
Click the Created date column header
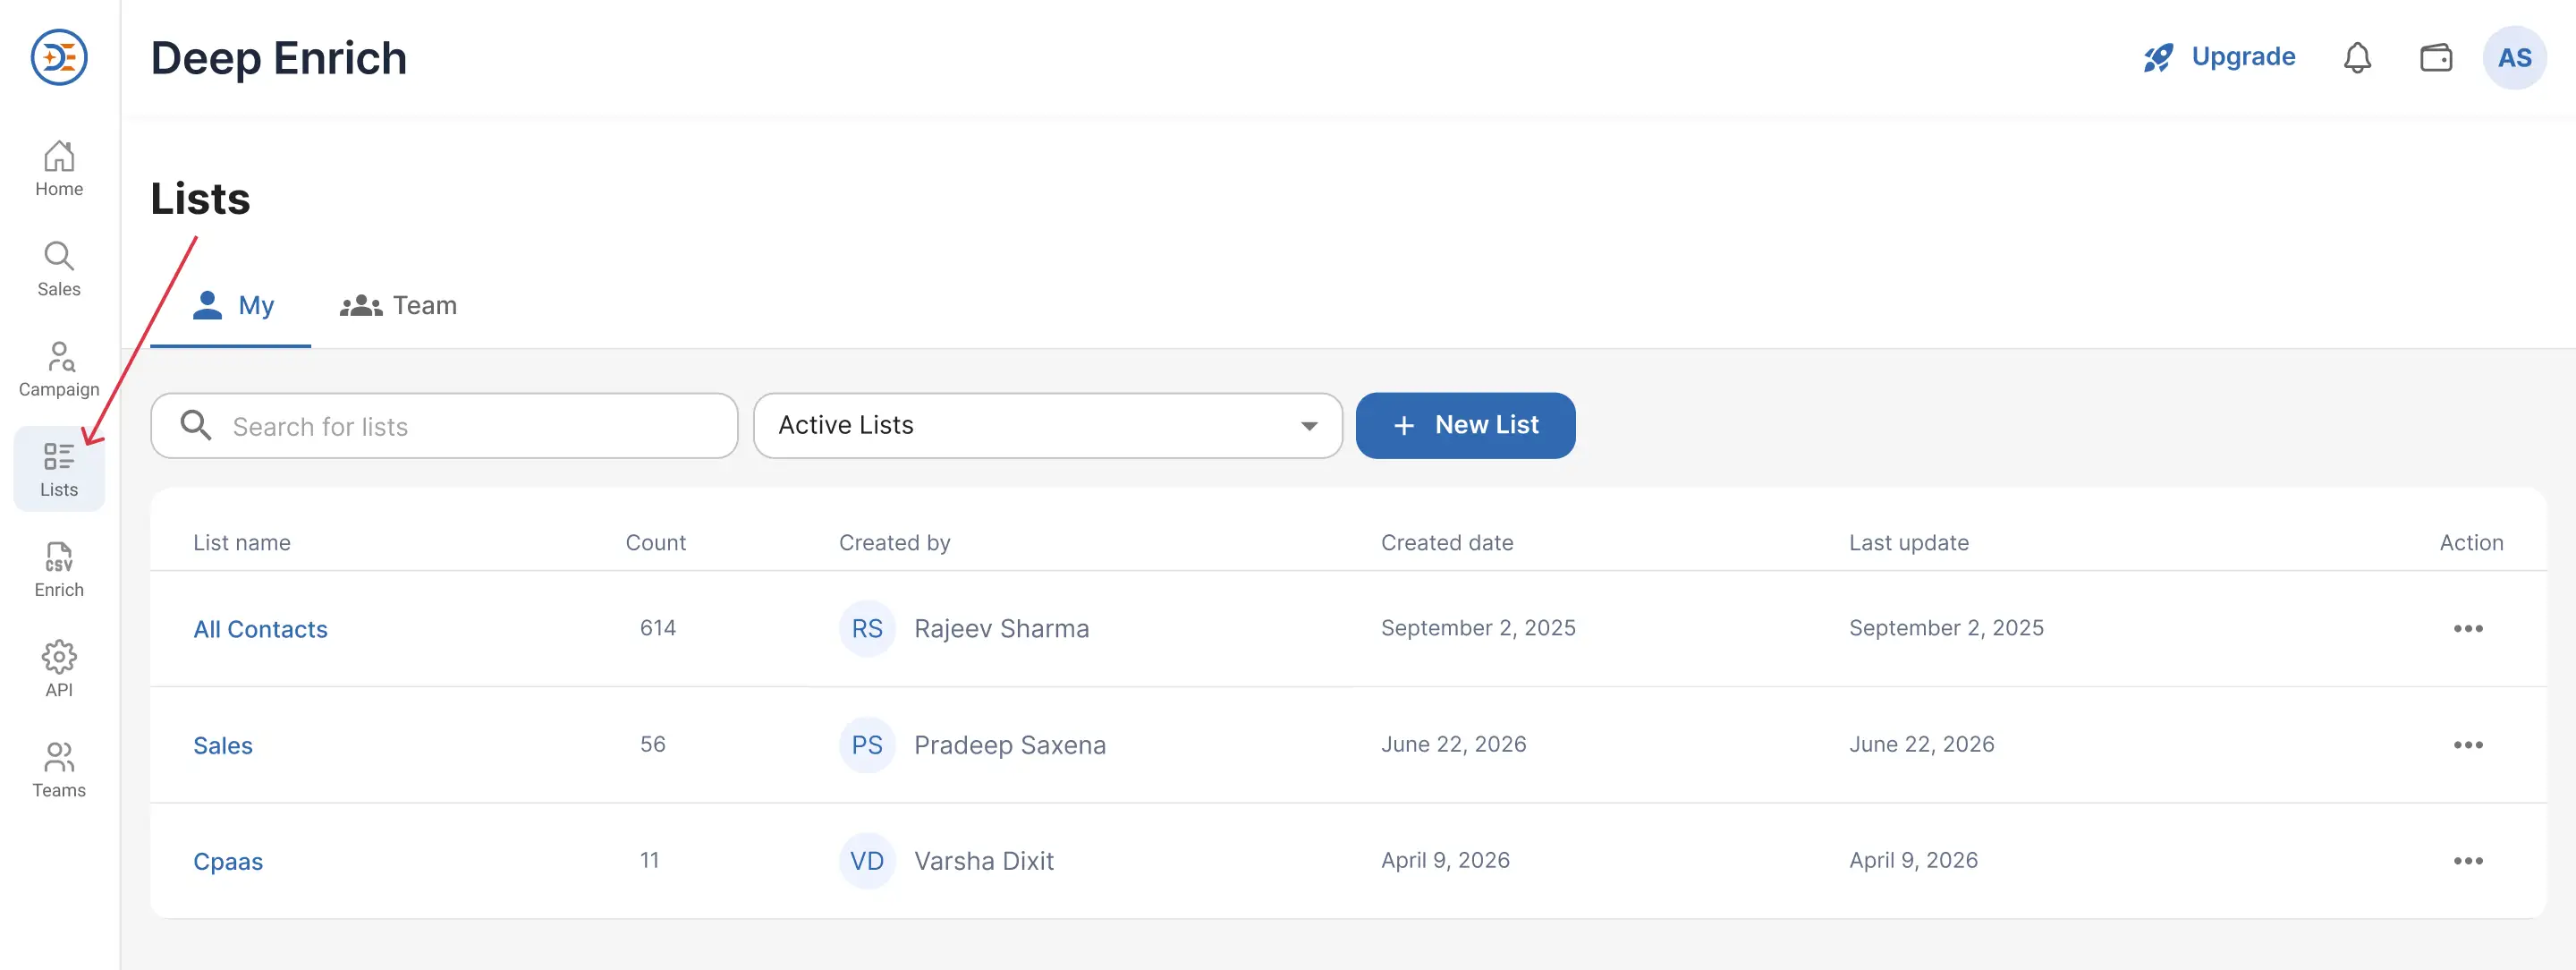[x=1447, y=543]
